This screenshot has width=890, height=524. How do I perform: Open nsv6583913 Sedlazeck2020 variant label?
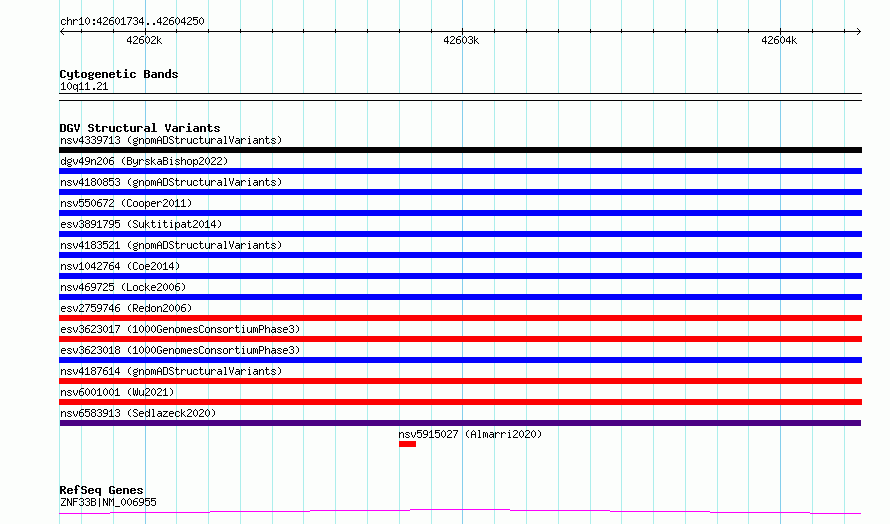point(138,413)
